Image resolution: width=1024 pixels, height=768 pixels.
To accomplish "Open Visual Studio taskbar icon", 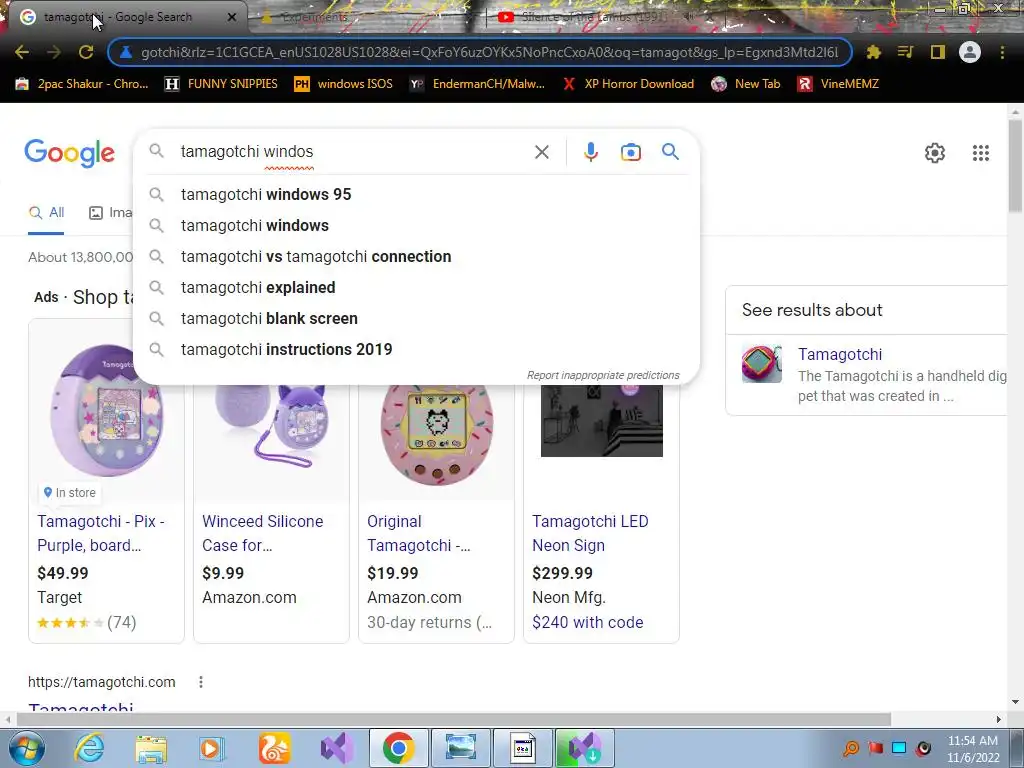I will [337, 748].
